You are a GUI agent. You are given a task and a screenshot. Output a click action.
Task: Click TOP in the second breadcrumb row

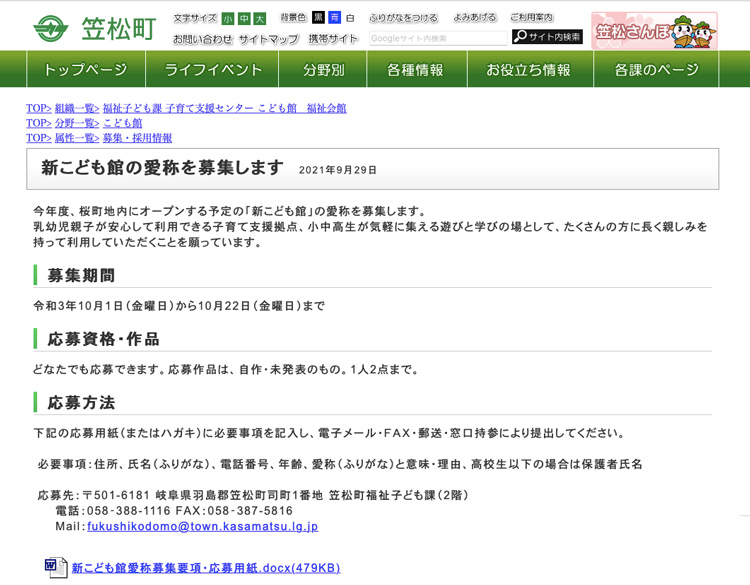39,123
